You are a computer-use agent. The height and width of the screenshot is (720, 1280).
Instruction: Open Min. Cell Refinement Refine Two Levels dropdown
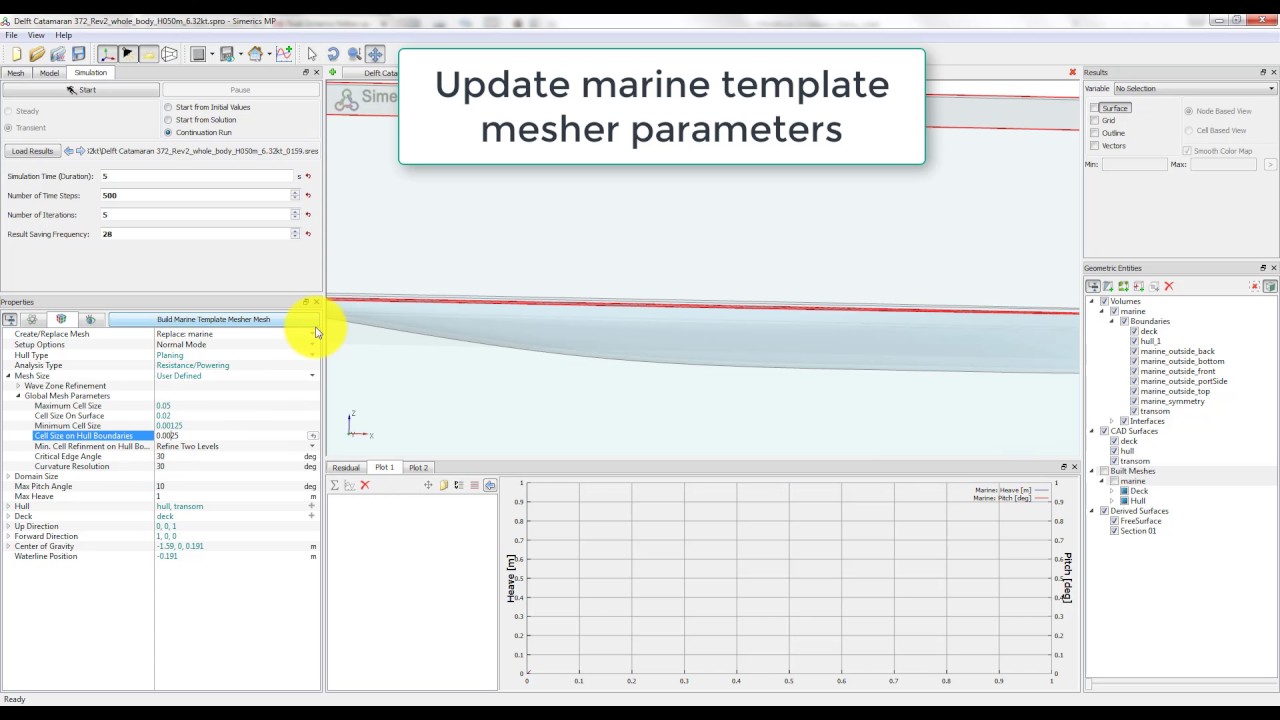point(312,446)
